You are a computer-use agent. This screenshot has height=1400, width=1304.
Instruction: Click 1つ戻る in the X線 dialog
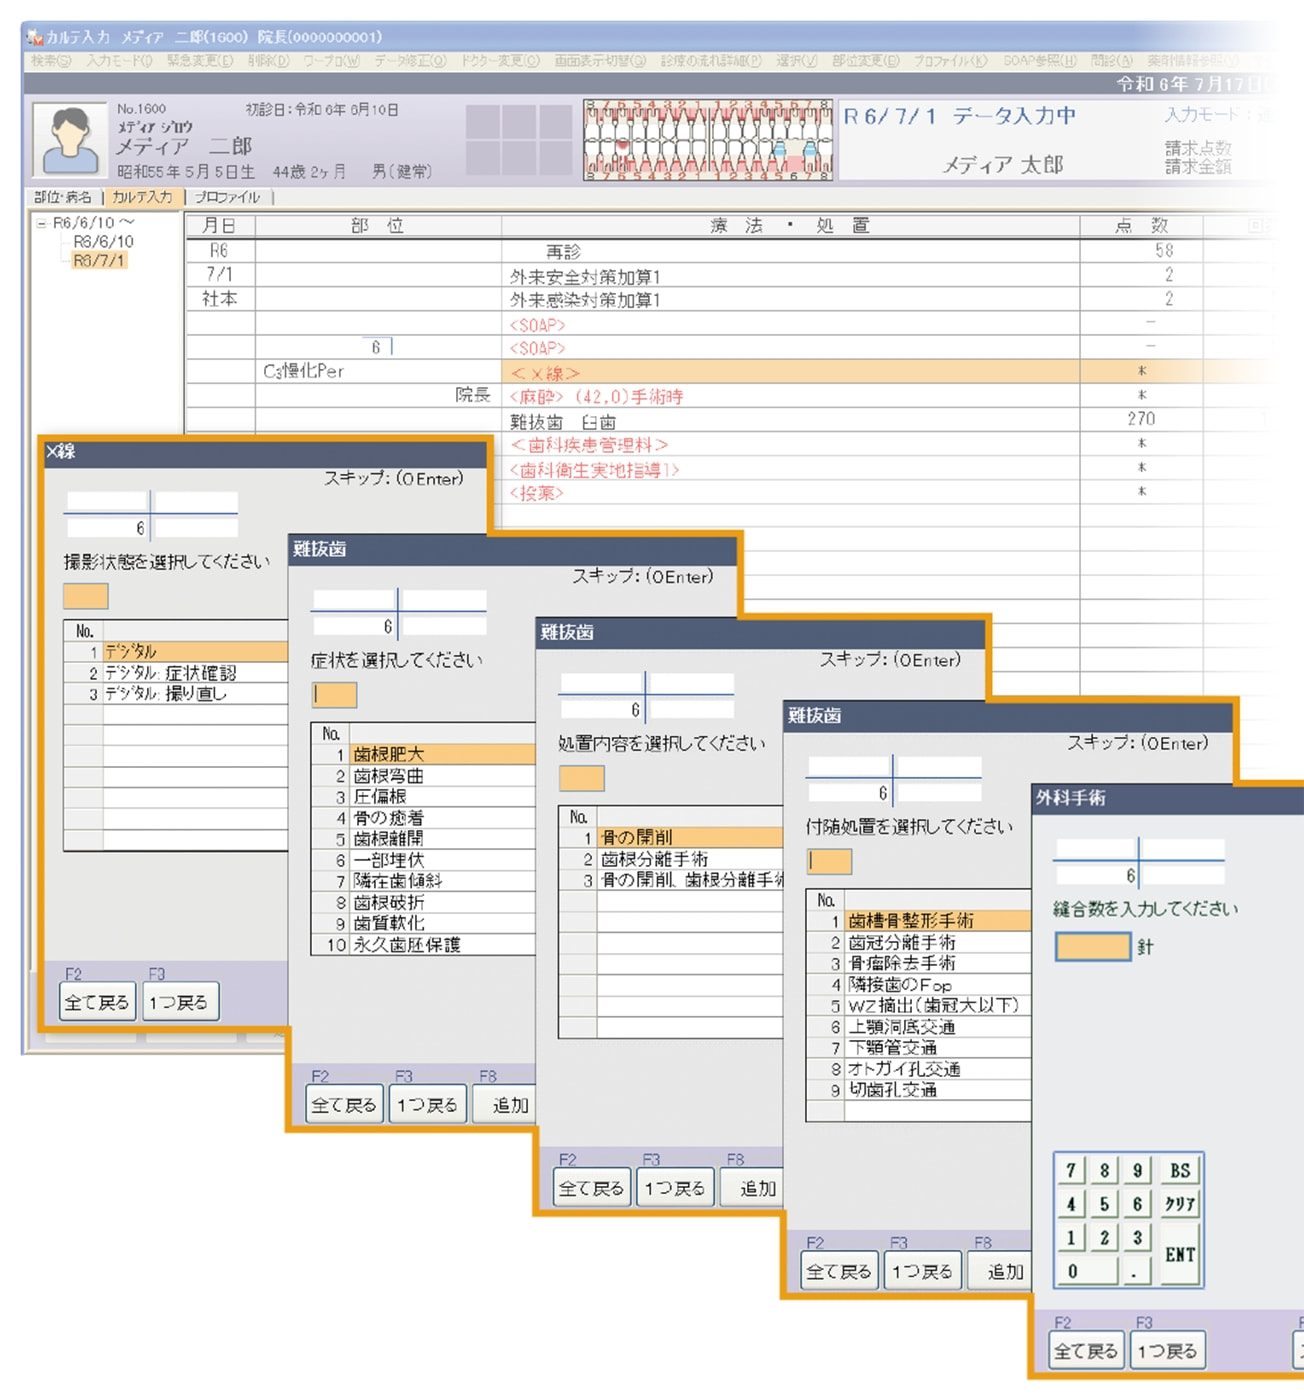(178, 1002)
